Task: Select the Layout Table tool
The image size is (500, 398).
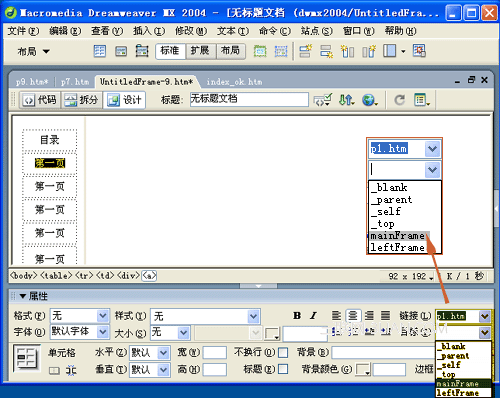Action: click(260, 51)
